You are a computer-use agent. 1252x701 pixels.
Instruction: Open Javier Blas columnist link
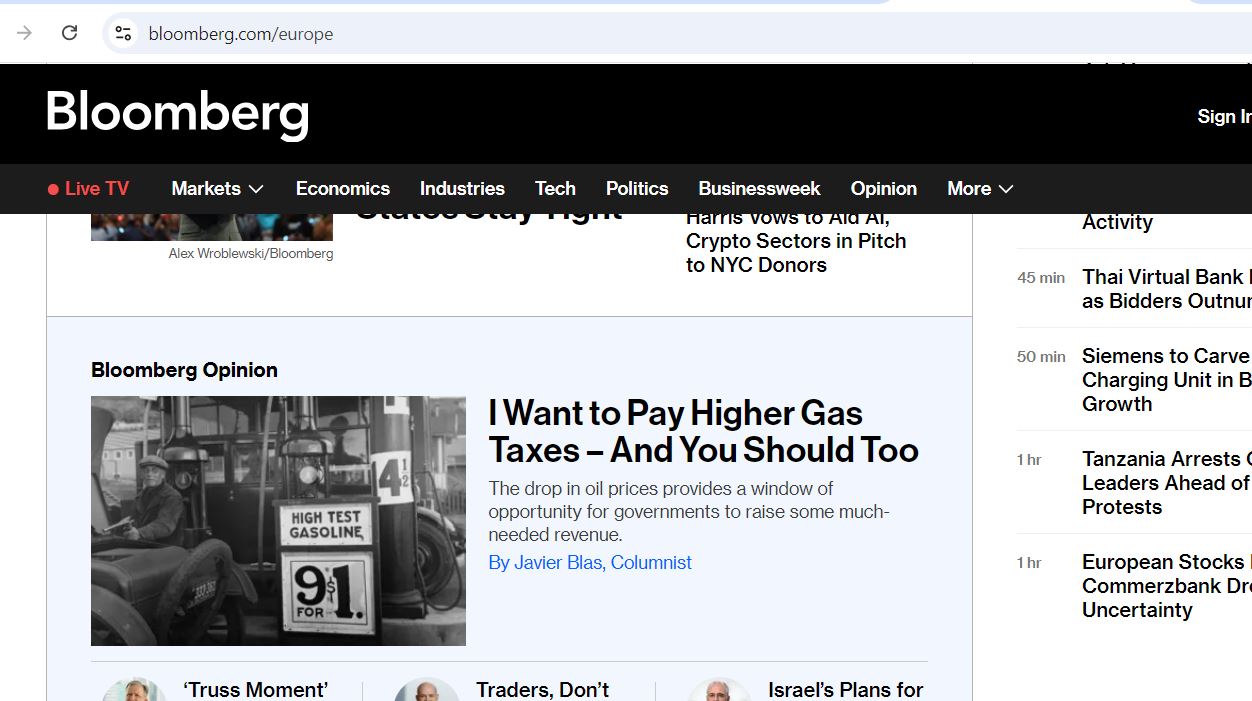tap(590, 562)
